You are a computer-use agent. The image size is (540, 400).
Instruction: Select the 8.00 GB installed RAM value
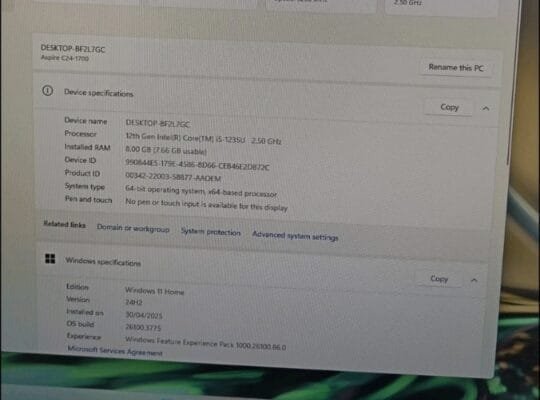pyautogui.click(x=166, y=150)
